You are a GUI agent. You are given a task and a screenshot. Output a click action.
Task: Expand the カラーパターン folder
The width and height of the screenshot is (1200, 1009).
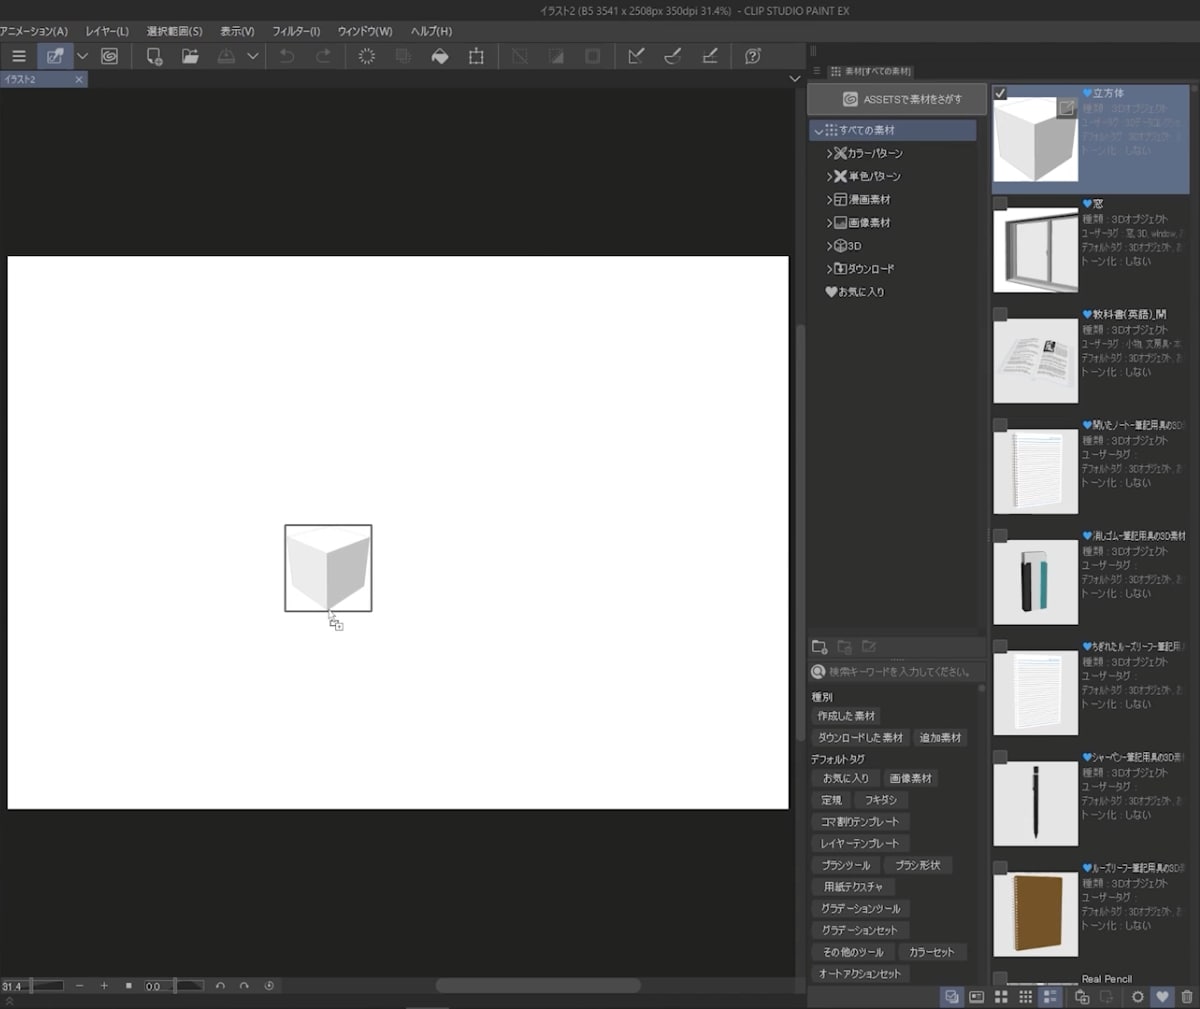830,153
